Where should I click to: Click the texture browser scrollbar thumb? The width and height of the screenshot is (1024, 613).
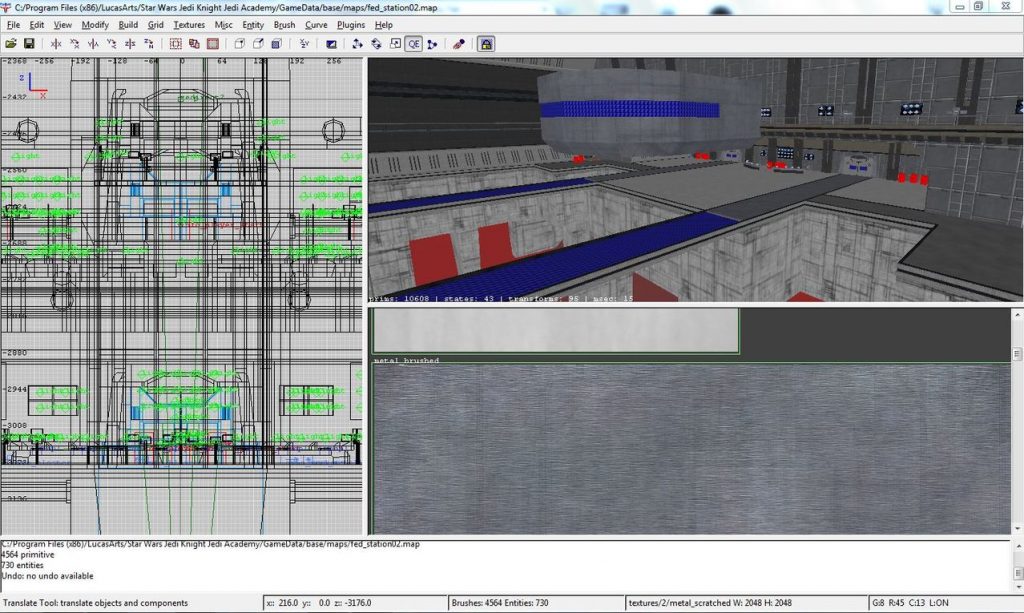[1017, 354]
